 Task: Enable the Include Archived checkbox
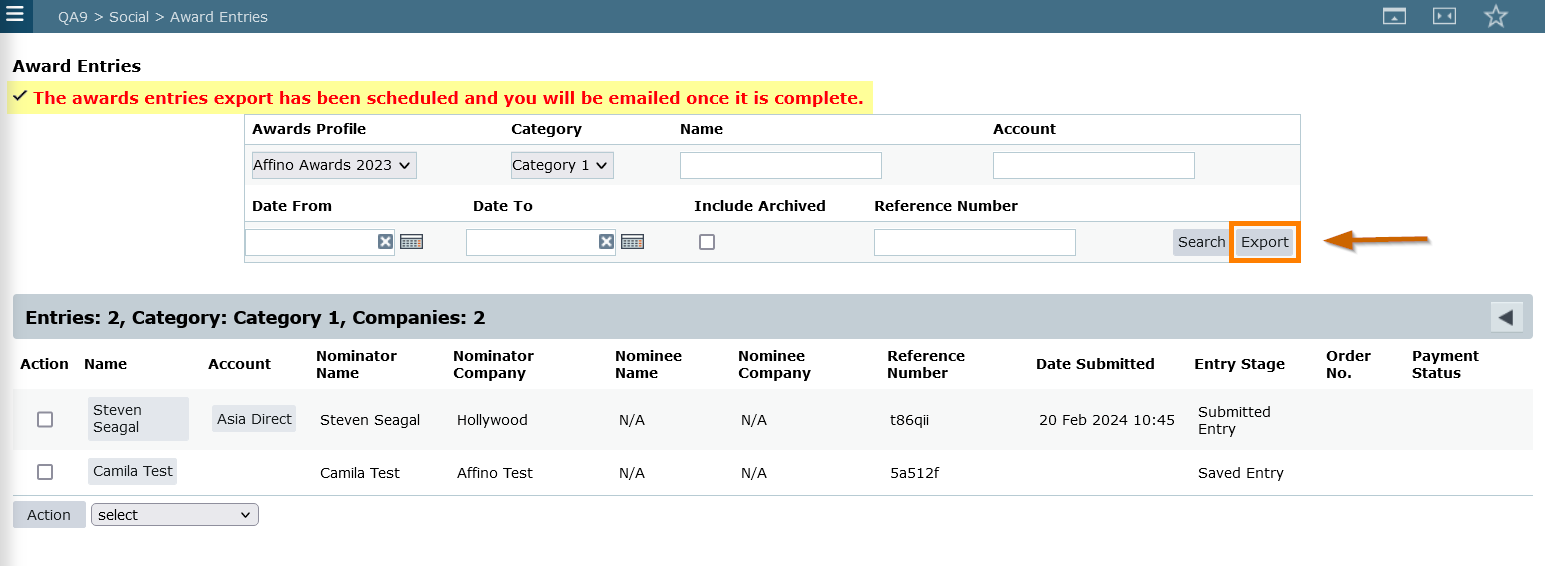coord(707,242)
